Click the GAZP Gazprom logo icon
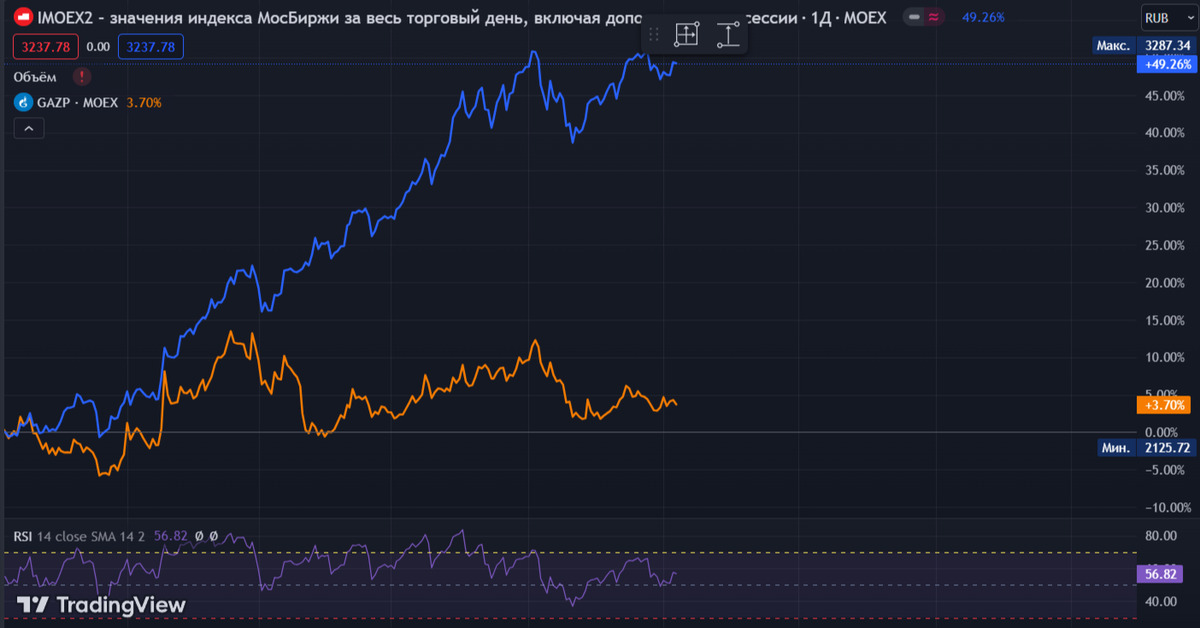This screenshot has height=628, width=1200. click(x=23, y=102)
